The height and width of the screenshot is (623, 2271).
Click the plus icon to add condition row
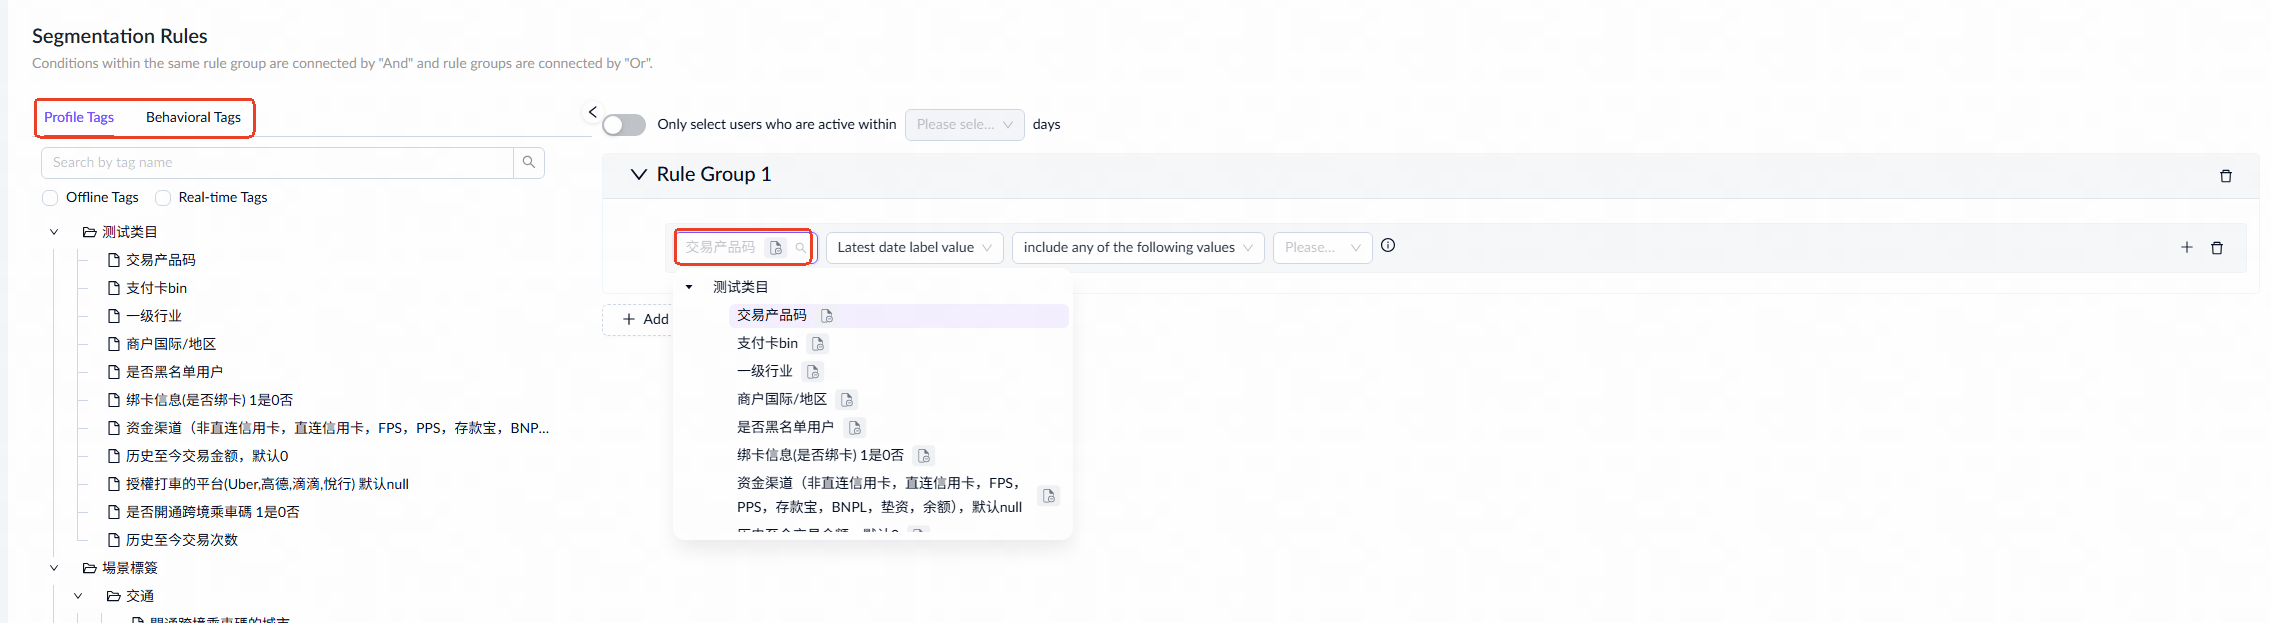coord(2186,248)
